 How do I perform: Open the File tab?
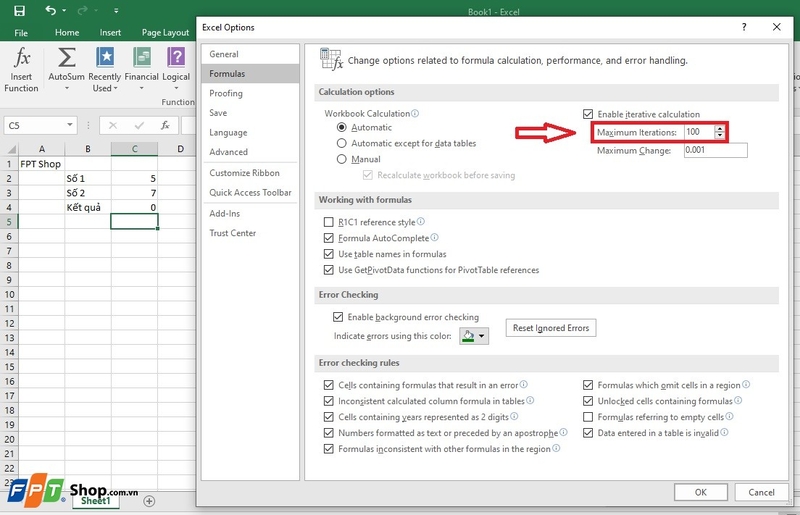21,33
